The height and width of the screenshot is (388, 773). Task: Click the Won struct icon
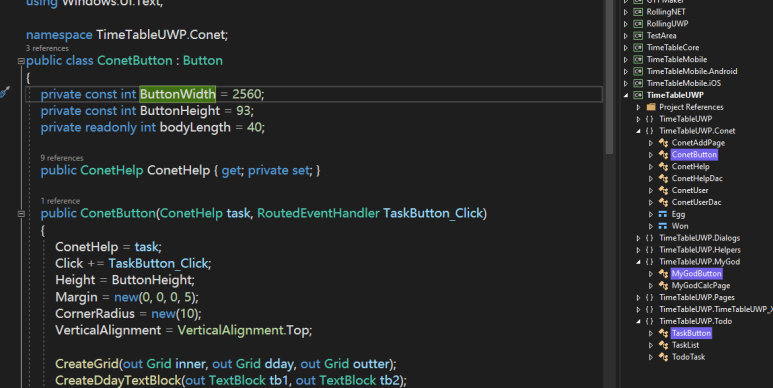663,226
